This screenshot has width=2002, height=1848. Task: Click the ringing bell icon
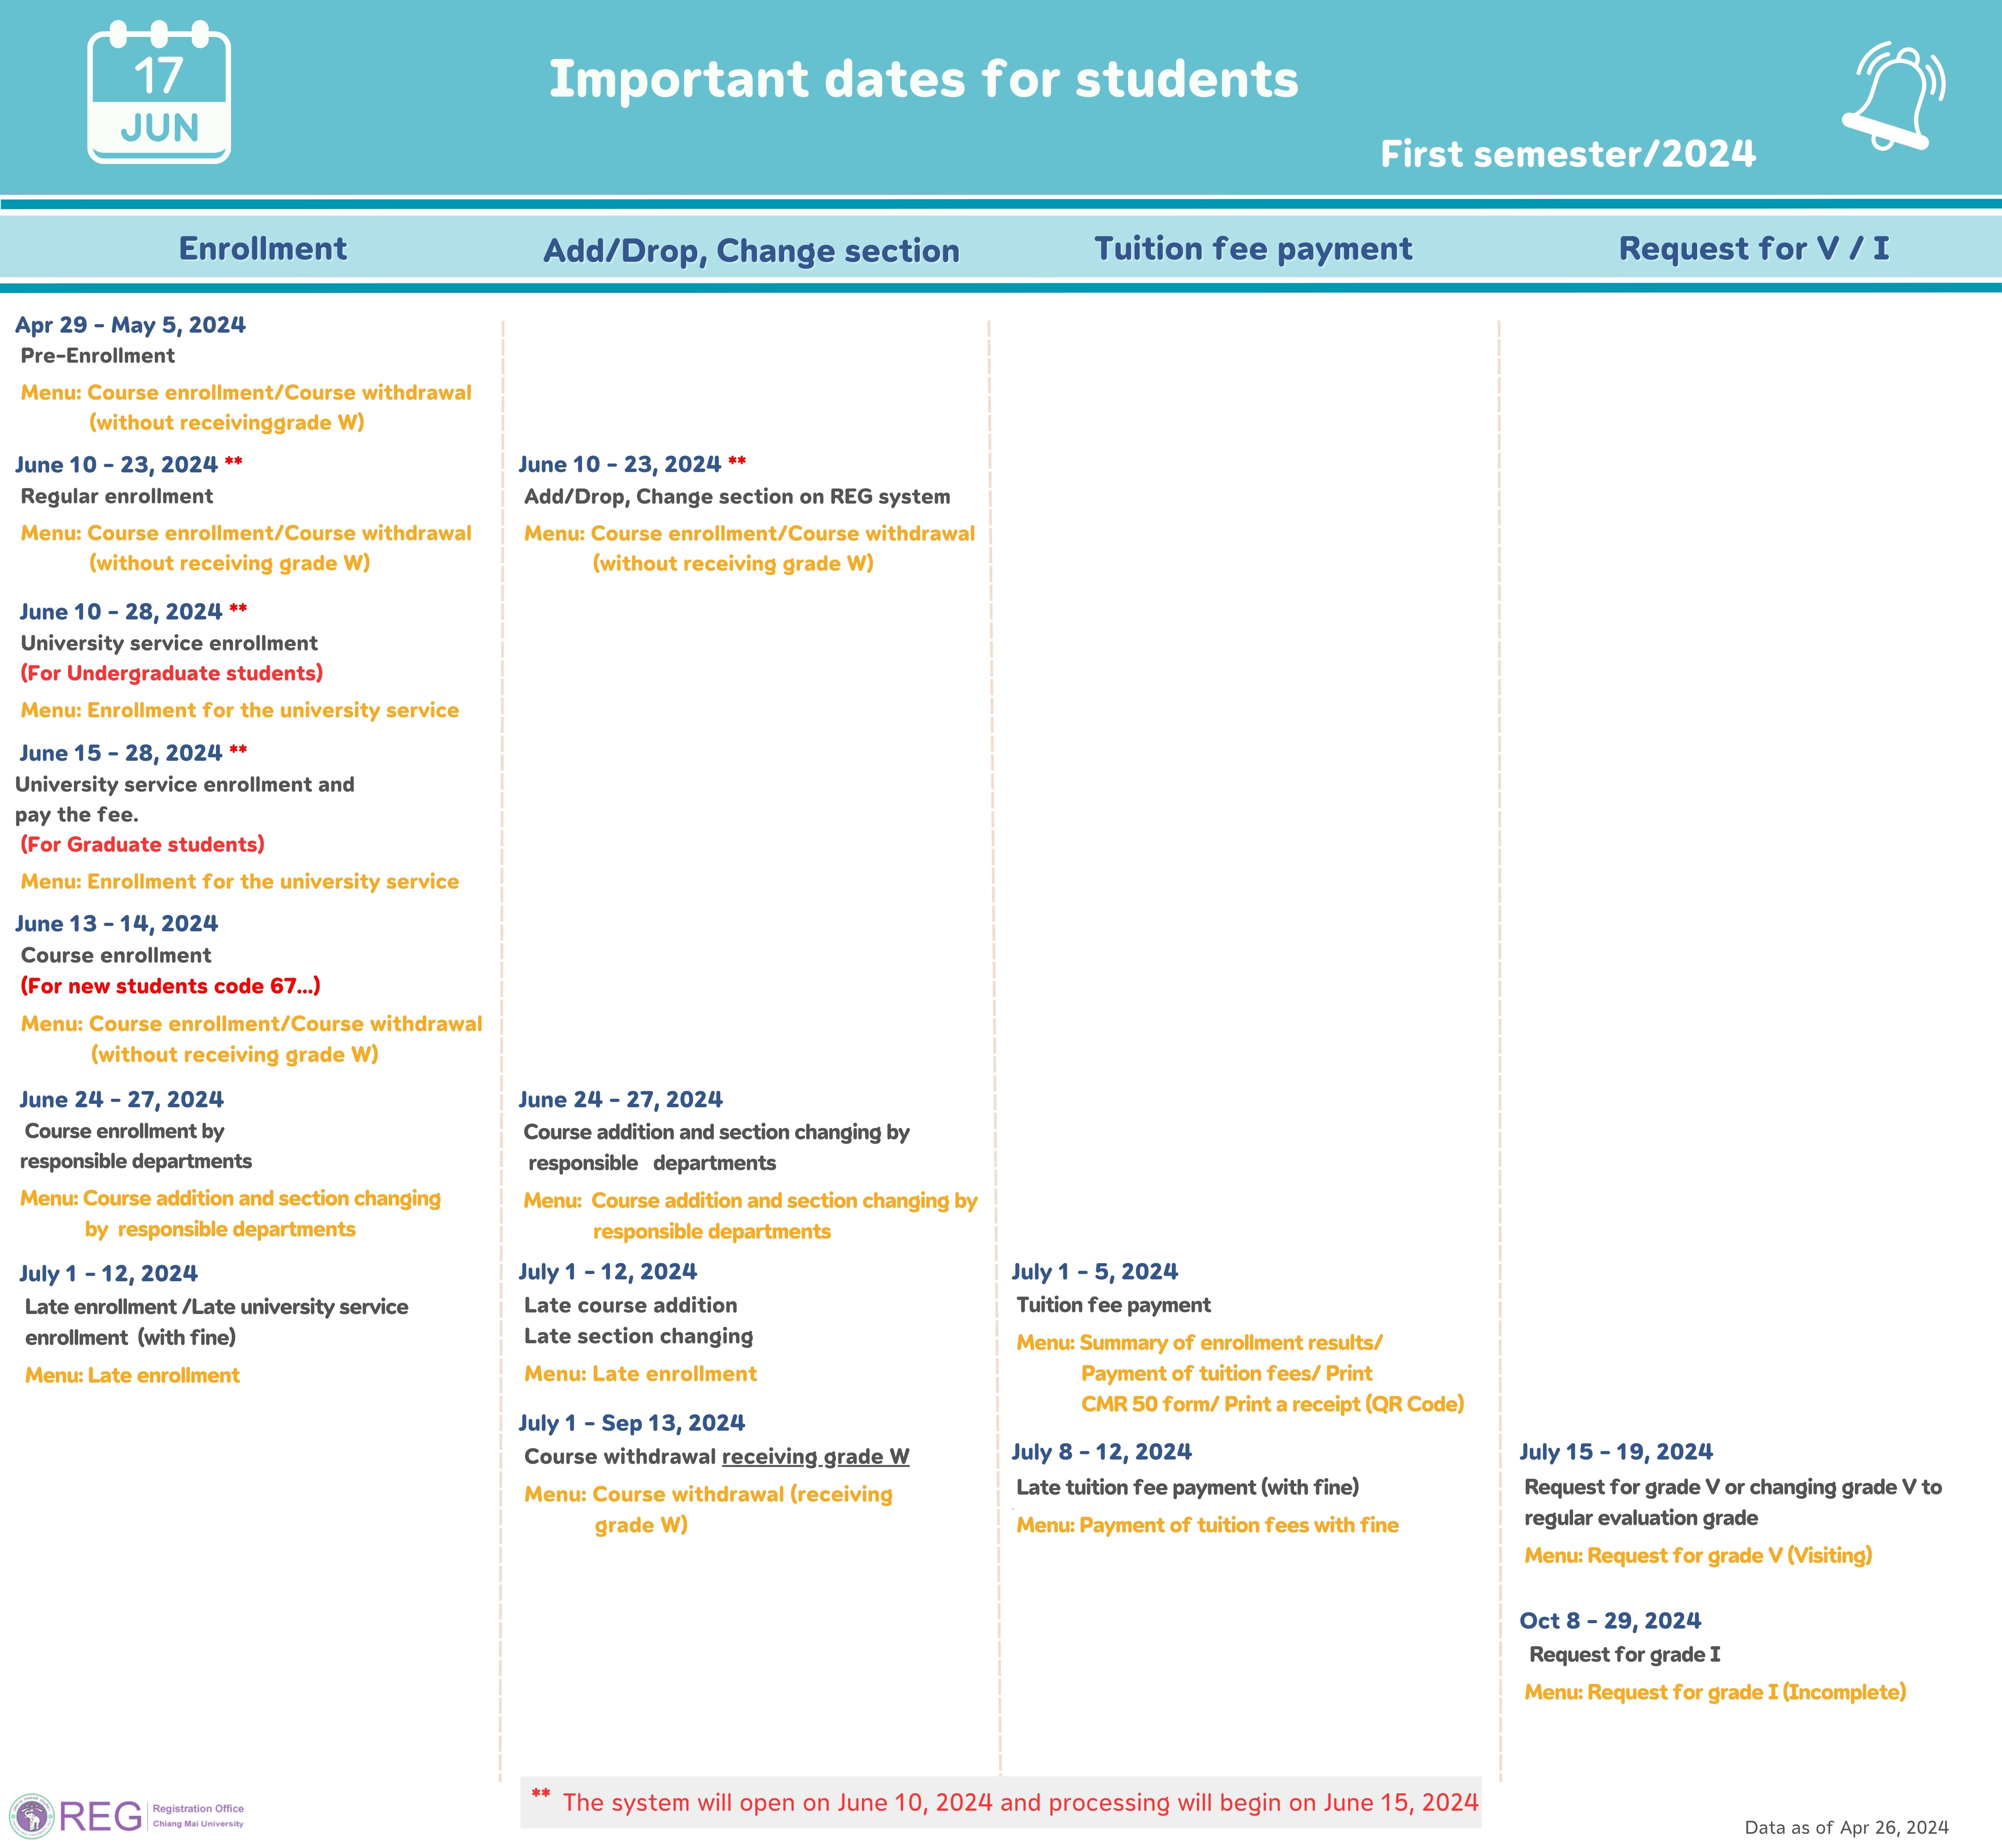point(1893,96)
